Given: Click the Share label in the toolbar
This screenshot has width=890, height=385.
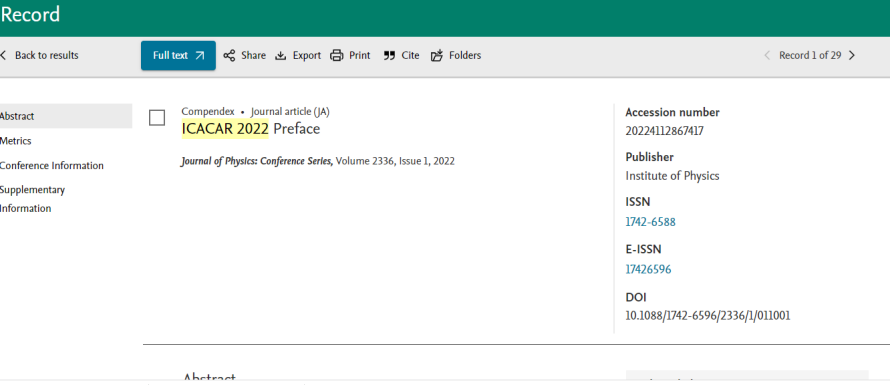Looking at the screenshot, I should pos(253,56).
